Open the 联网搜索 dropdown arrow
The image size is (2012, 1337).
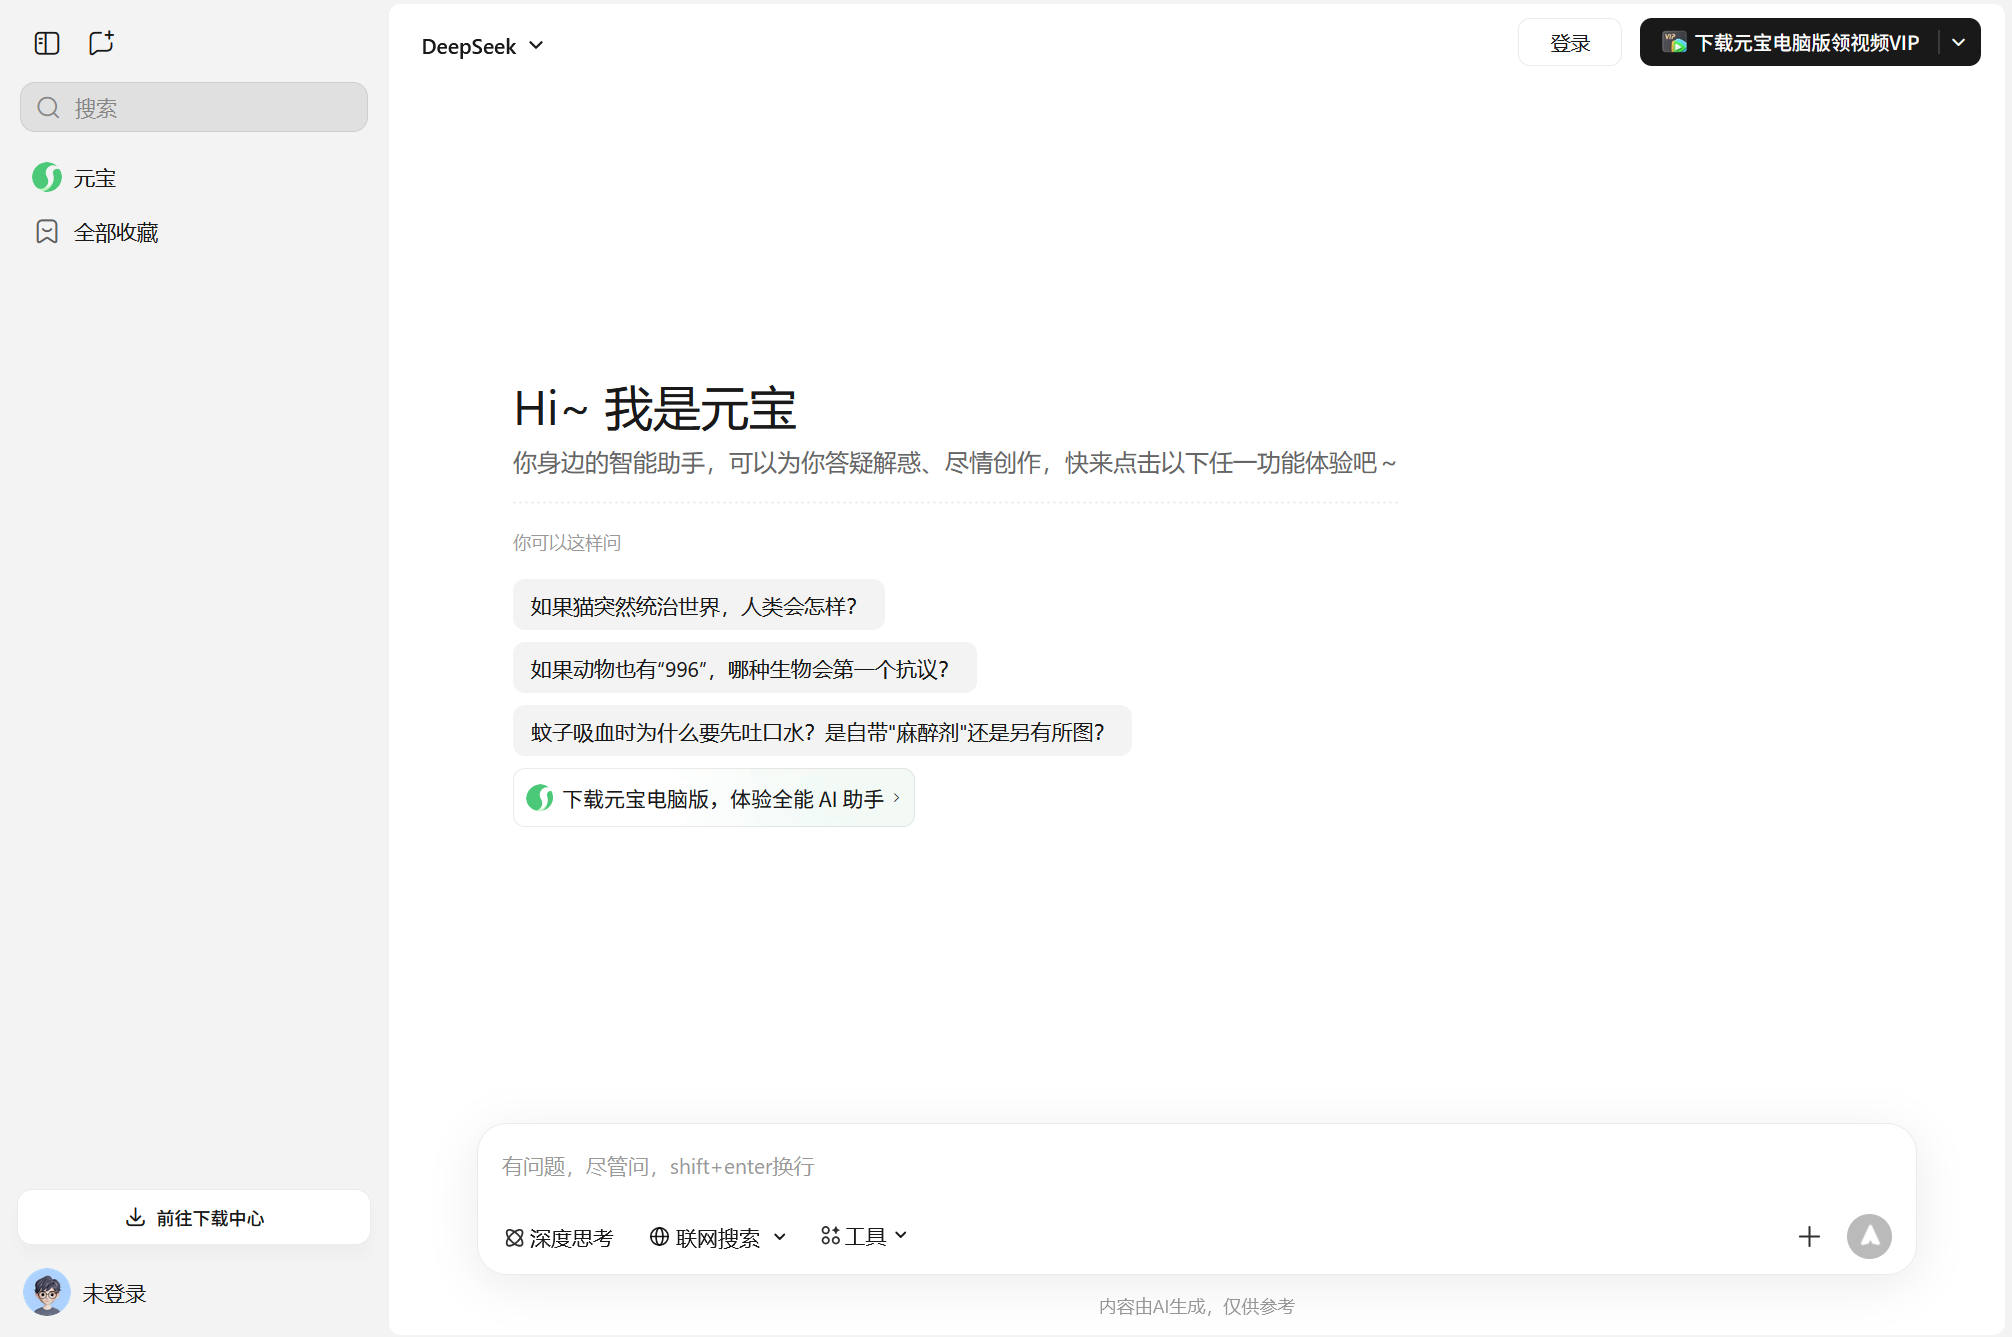[779, 1237]
